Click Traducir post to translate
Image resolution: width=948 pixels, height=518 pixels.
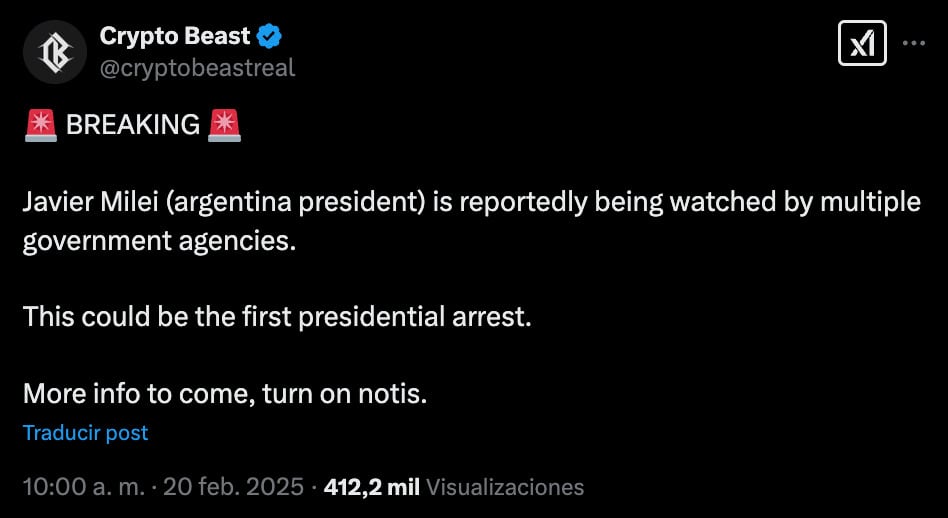[x=85, y=433]
